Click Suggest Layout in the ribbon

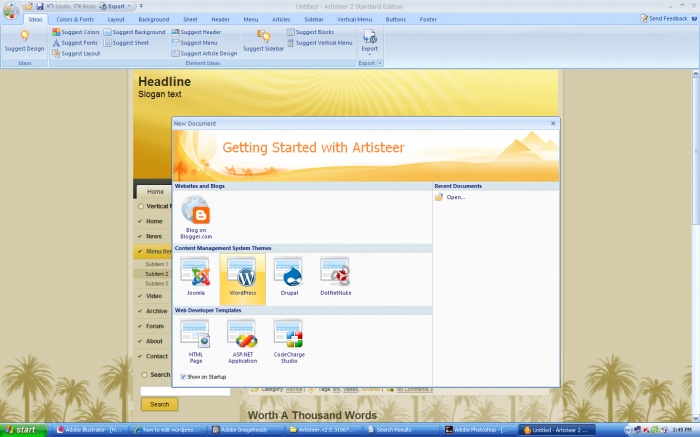point(76,54)
